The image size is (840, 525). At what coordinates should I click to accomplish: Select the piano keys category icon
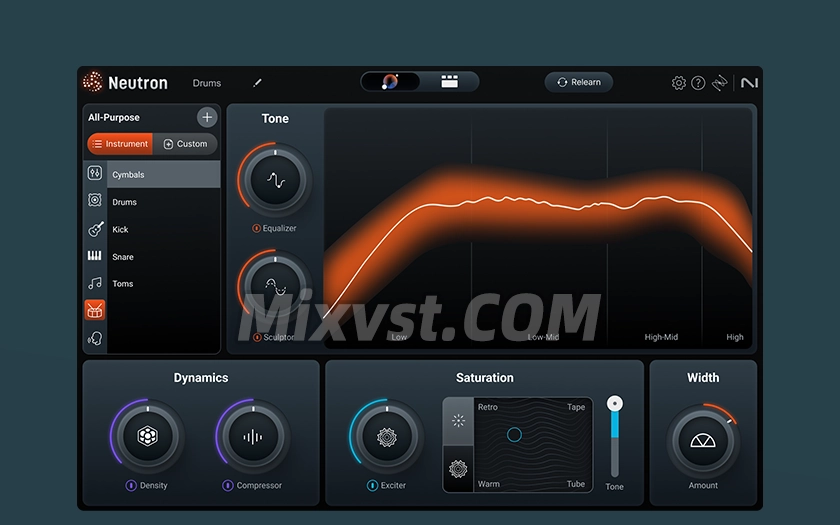pos(95,256)
